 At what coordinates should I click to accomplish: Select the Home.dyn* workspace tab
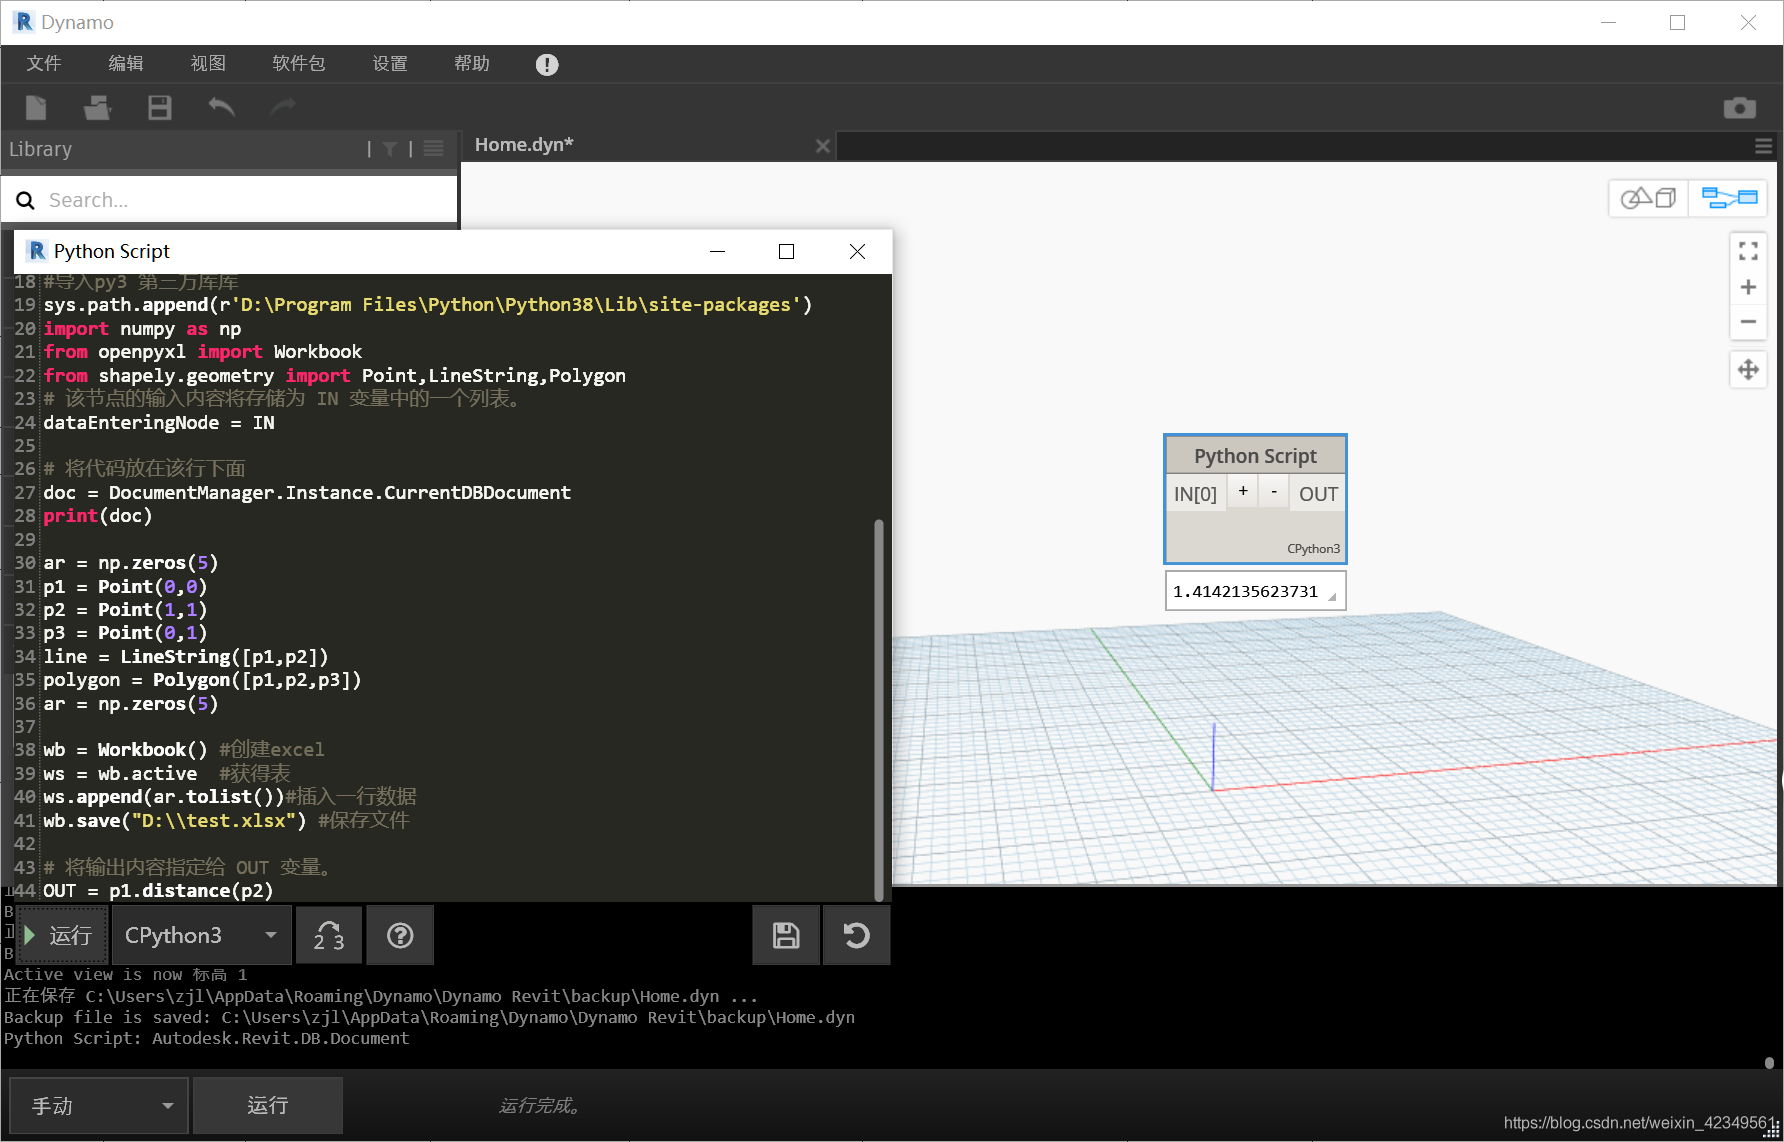[x=524, y=145]
